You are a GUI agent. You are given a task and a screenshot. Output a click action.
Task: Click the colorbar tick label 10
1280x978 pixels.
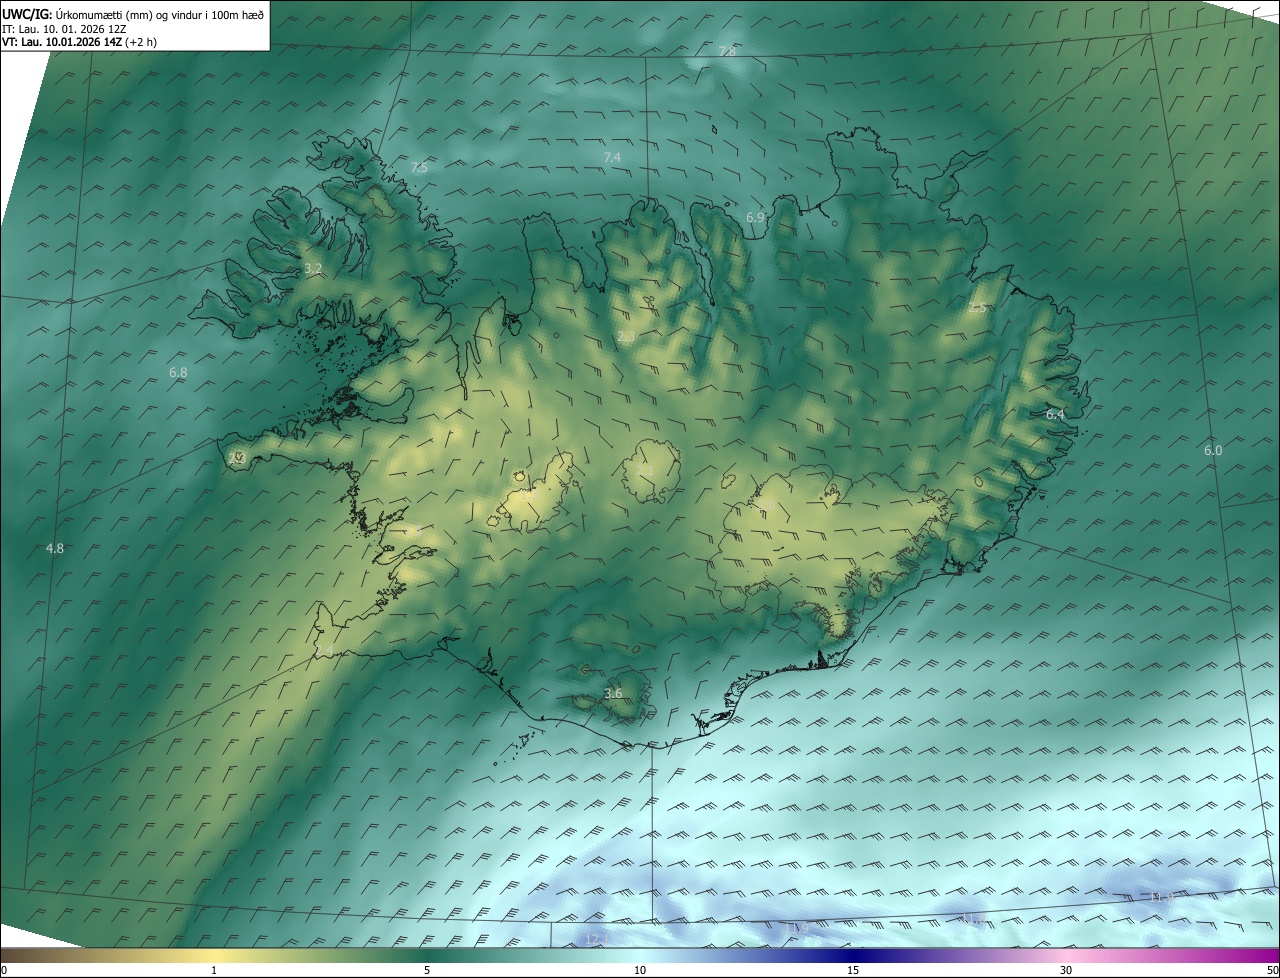tap(640, 971)
